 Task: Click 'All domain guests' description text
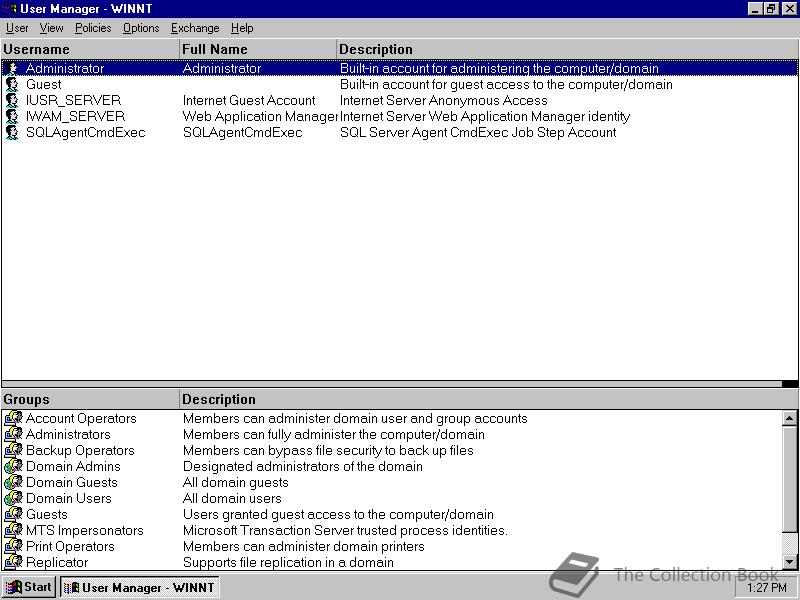[235, 483]
